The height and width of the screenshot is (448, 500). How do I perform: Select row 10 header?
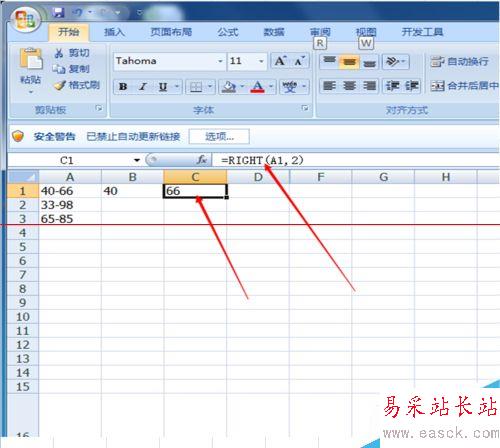point(23,317)
